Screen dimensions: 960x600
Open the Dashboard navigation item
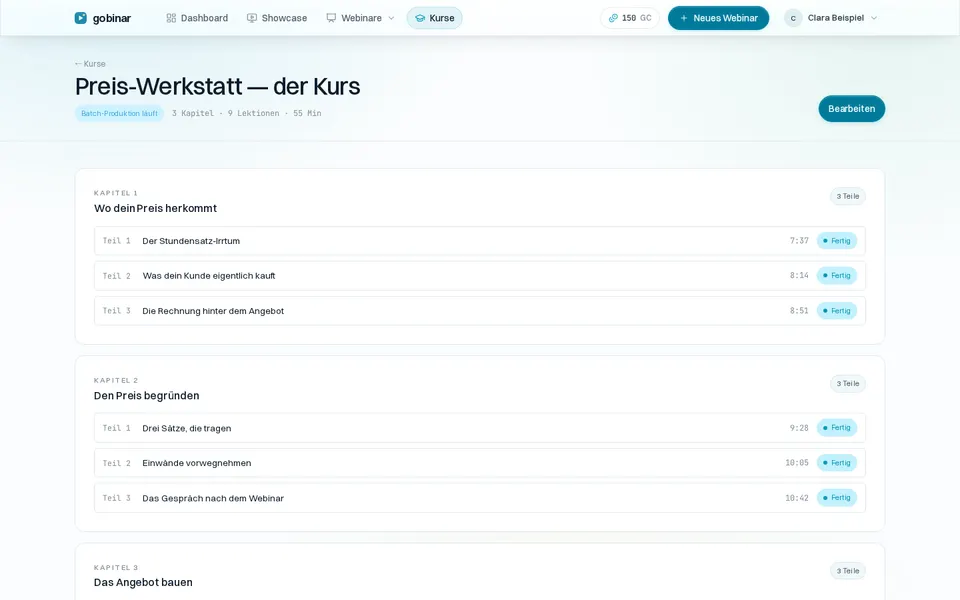(x=197, y=18)
